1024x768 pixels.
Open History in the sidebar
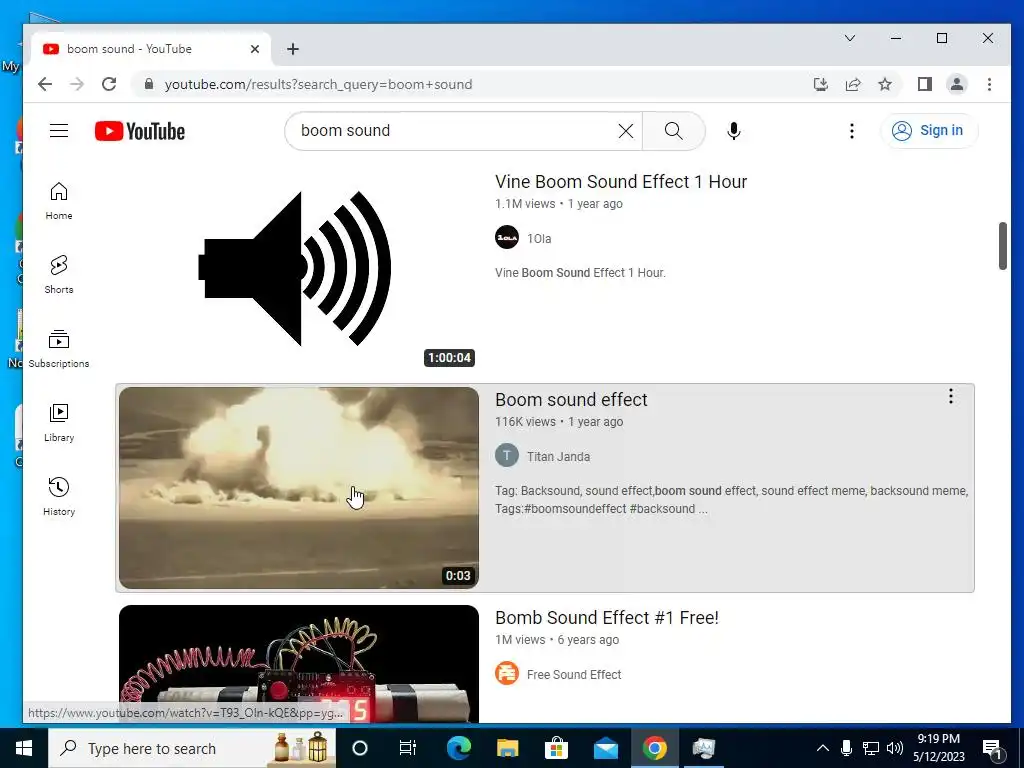59,496
